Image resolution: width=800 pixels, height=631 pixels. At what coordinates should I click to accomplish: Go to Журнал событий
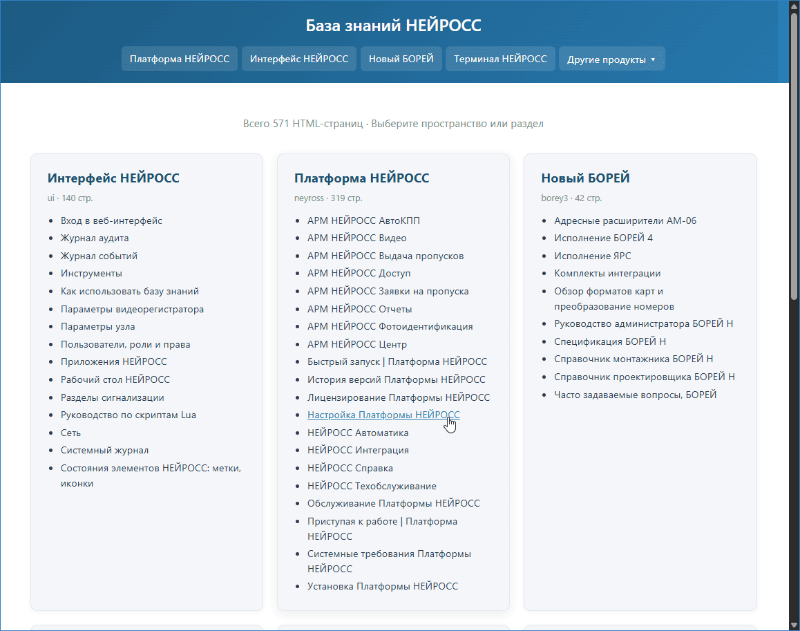pos(99,256)
